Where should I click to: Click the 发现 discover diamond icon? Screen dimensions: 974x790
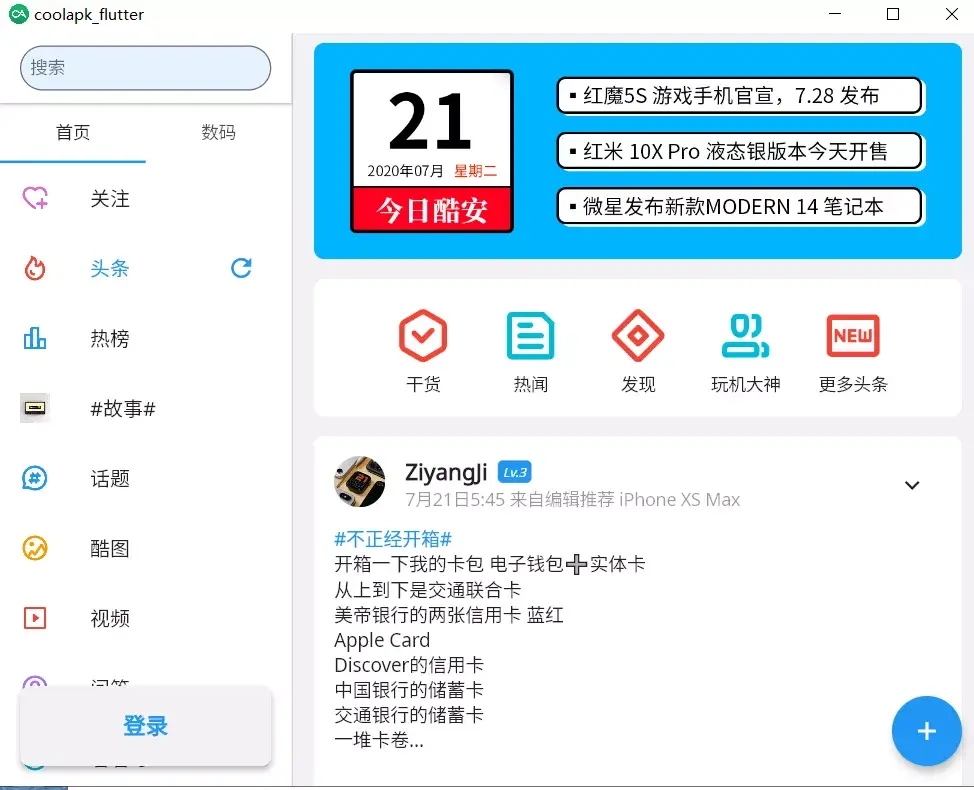point(637,336)
